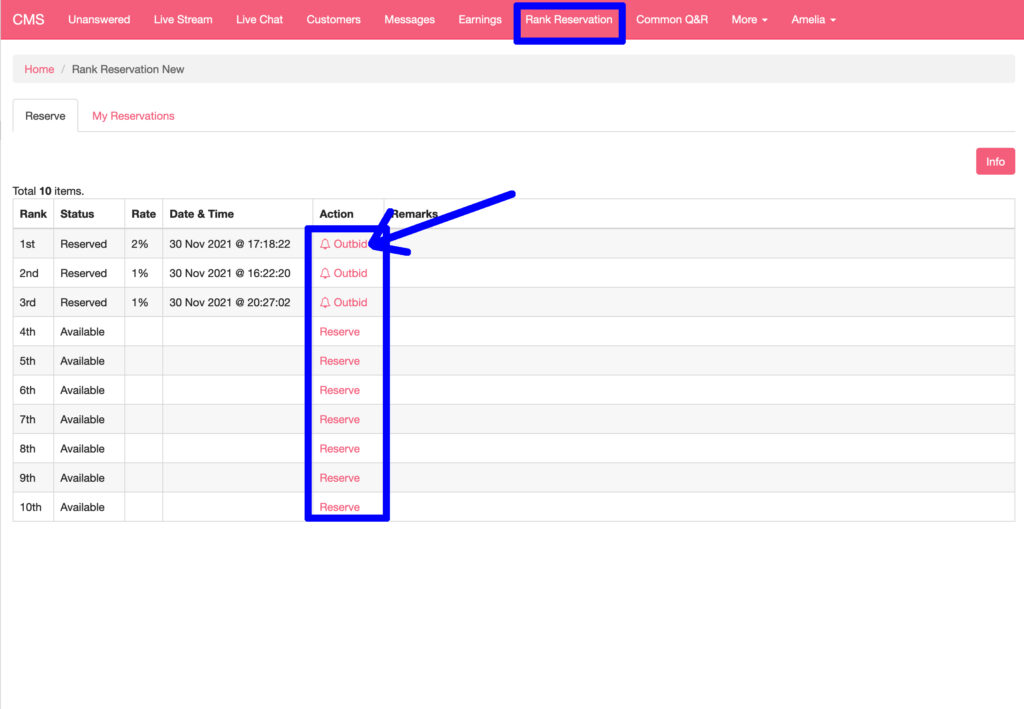Open the Customers page
The height and width of the screenshot is (709, 1024).
333,20
